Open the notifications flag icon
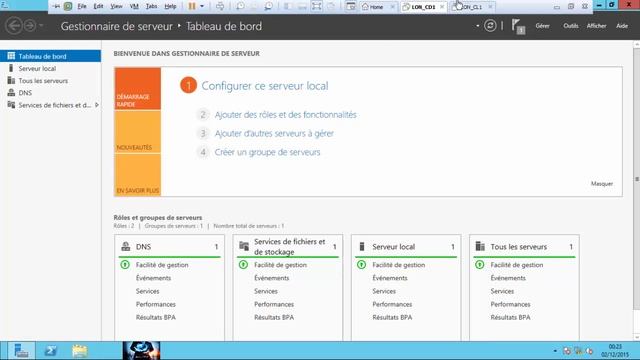This screenshot has width=640, height=360. [518, 27]
